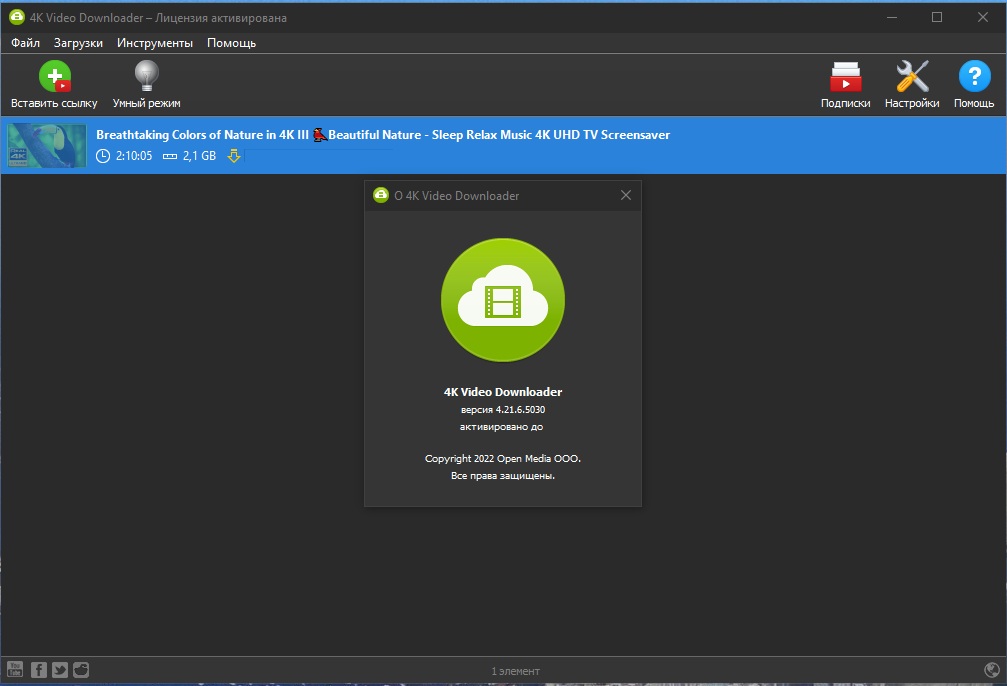Click the Вставить ссылку paste link icon
This screenshot has width=1007, height=686.
click(x=55, y=76)
